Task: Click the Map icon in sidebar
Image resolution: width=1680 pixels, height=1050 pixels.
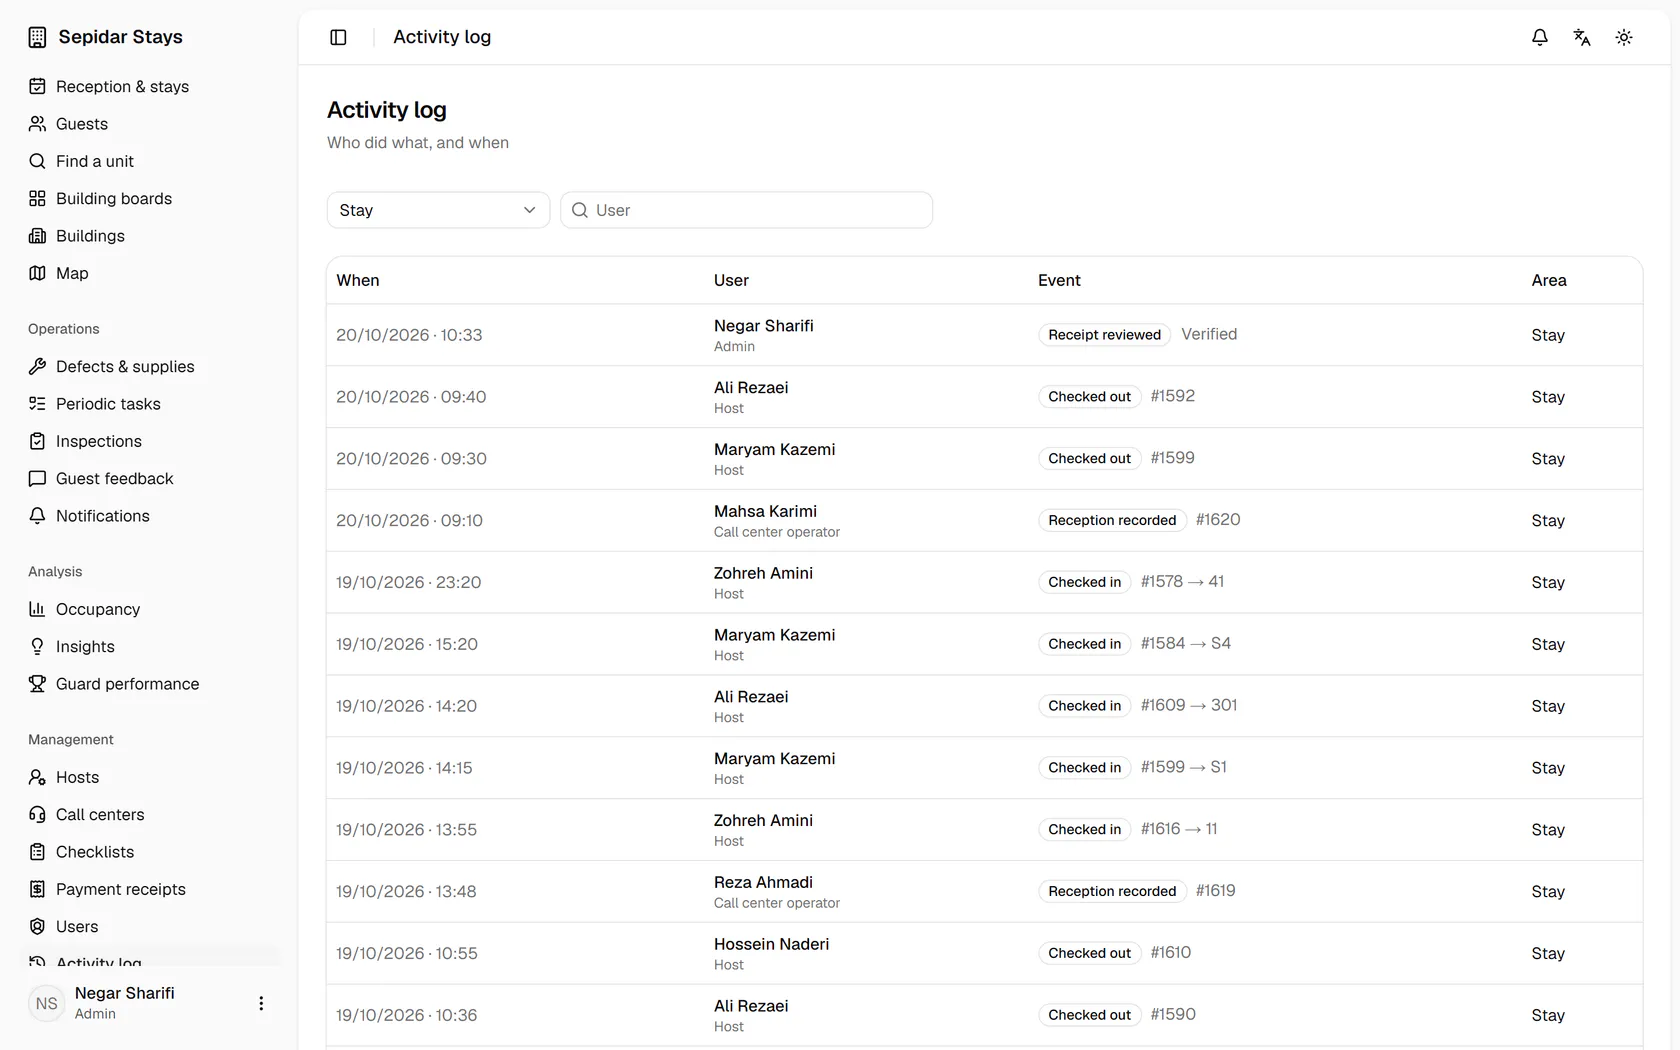Action: 37,273
